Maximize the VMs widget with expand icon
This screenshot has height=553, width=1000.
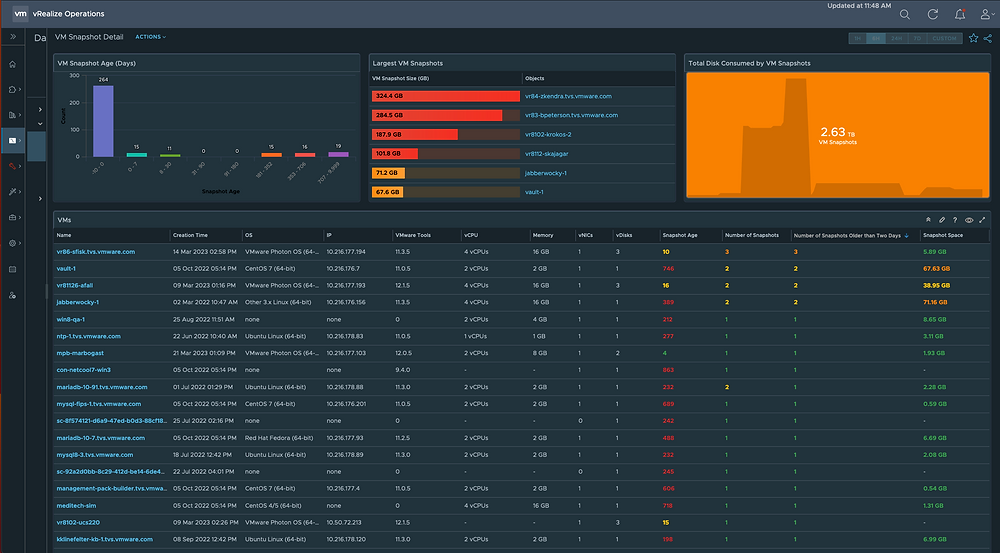point(982,220)
